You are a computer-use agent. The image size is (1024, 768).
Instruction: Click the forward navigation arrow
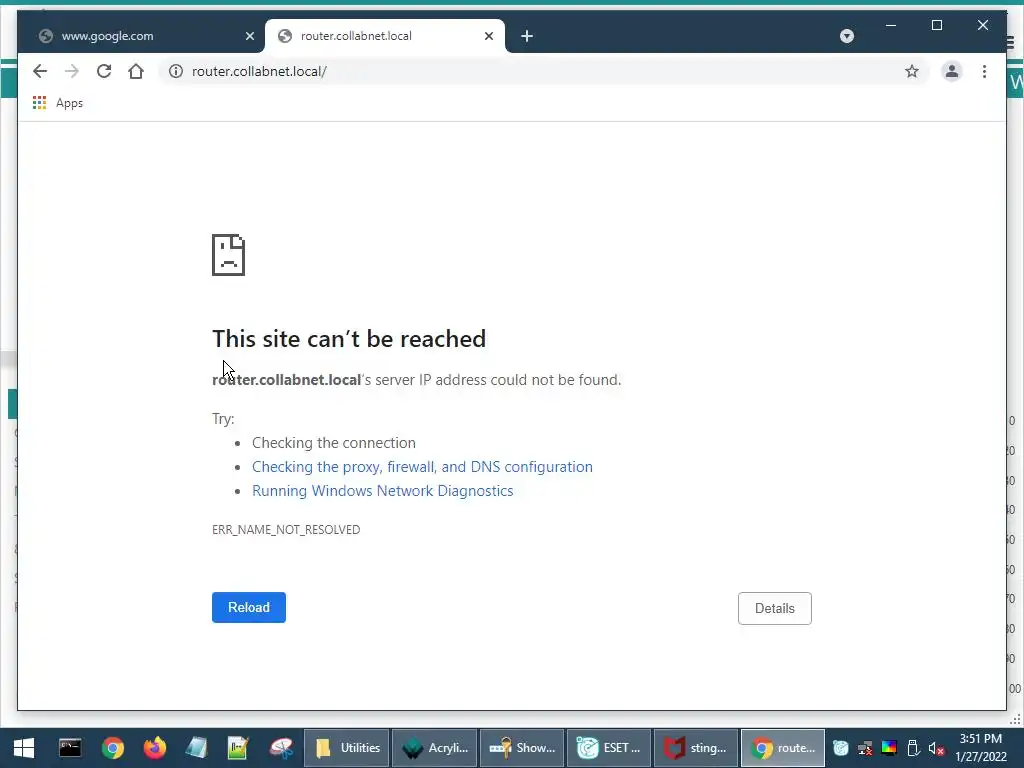tap(72, 71)
